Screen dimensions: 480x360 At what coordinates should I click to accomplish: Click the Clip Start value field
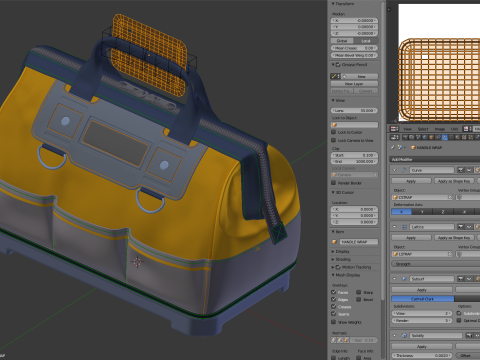tap(354, 155)
